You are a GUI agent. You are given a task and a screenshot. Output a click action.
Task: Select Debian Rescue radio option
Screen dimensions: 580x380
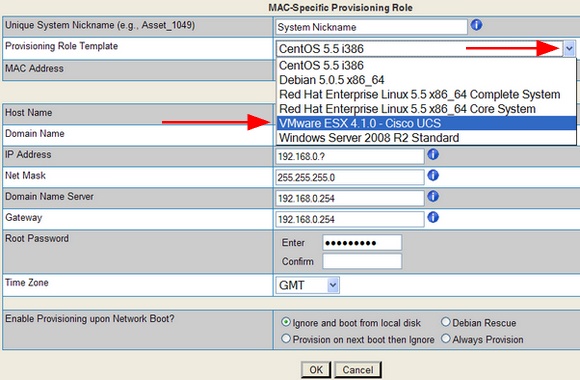coord(446,322)
